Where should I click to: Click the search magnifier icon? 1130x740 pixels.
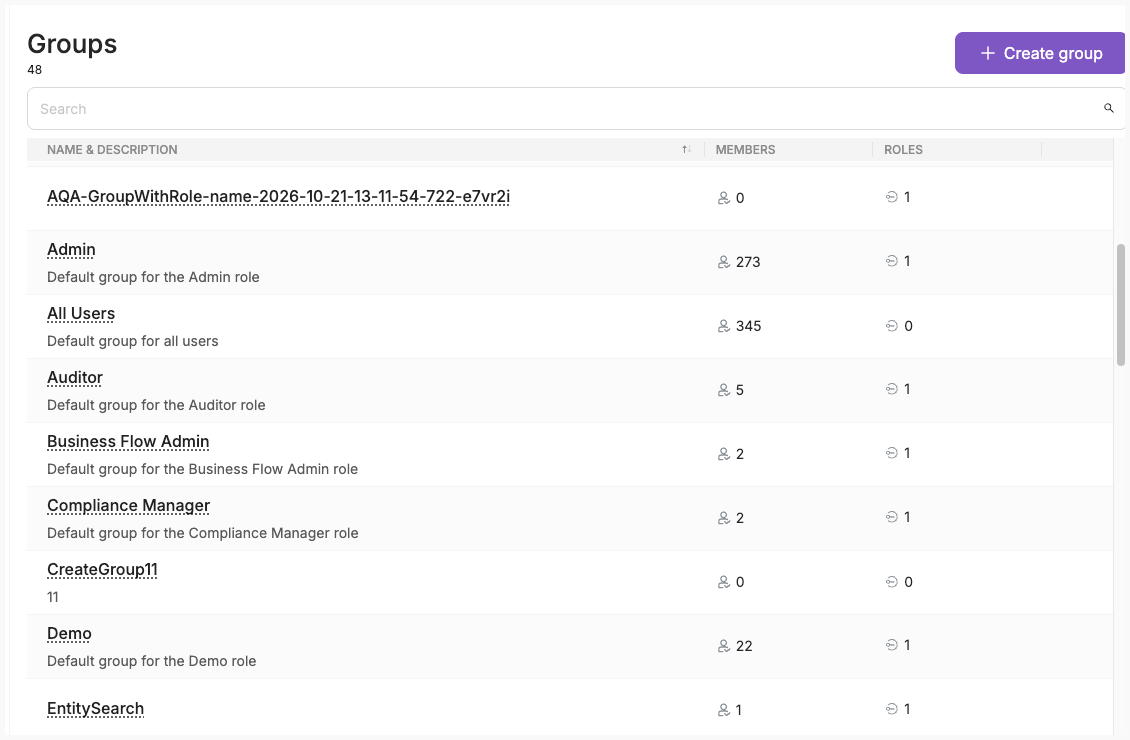(1108, 108)
